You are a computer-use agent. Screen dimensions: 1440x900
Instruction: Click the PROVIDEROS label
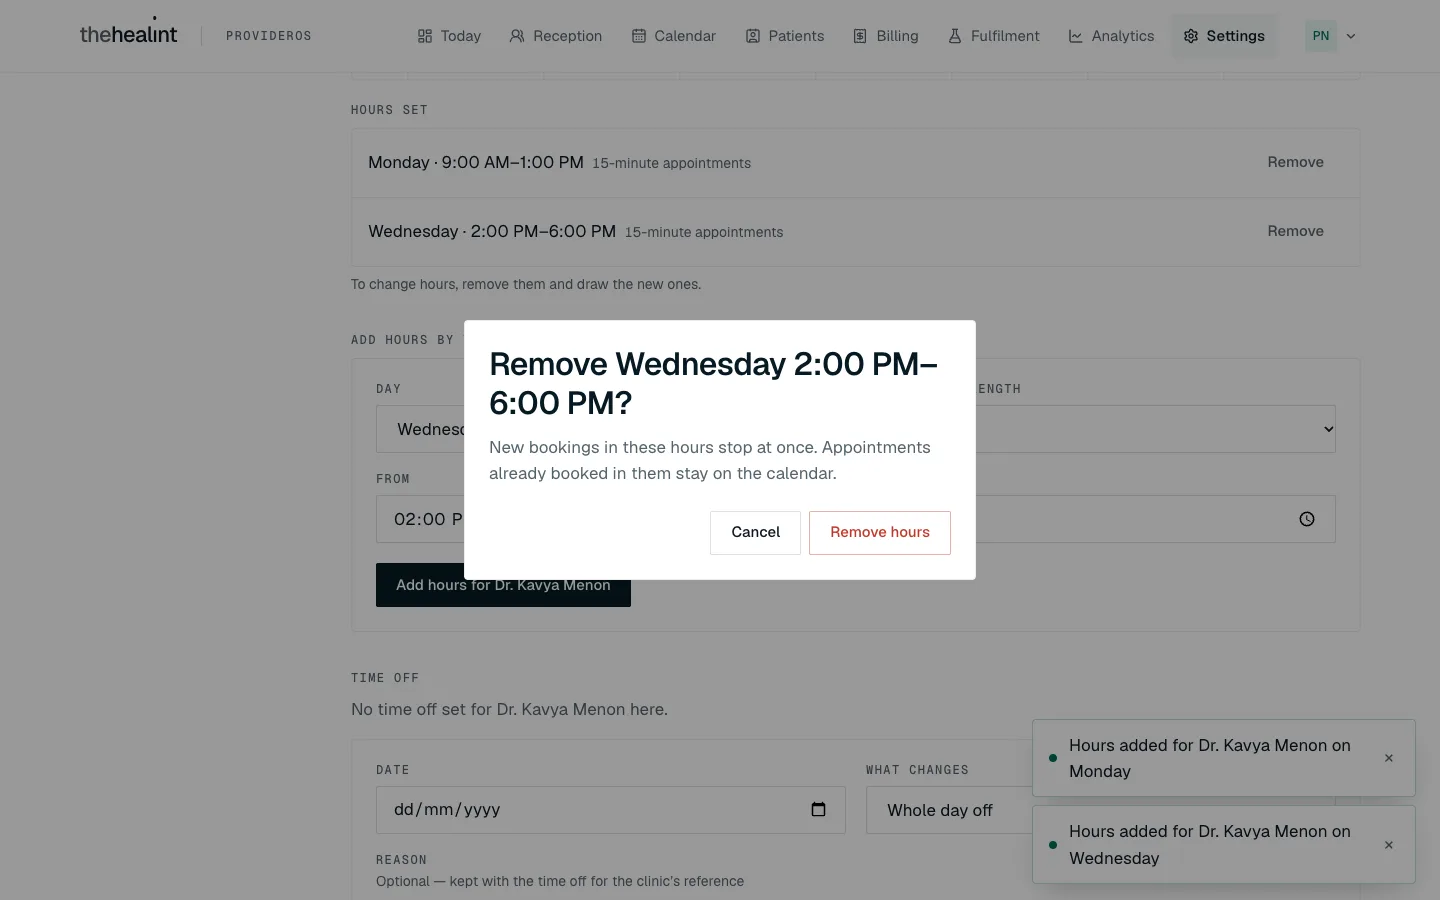269,36
